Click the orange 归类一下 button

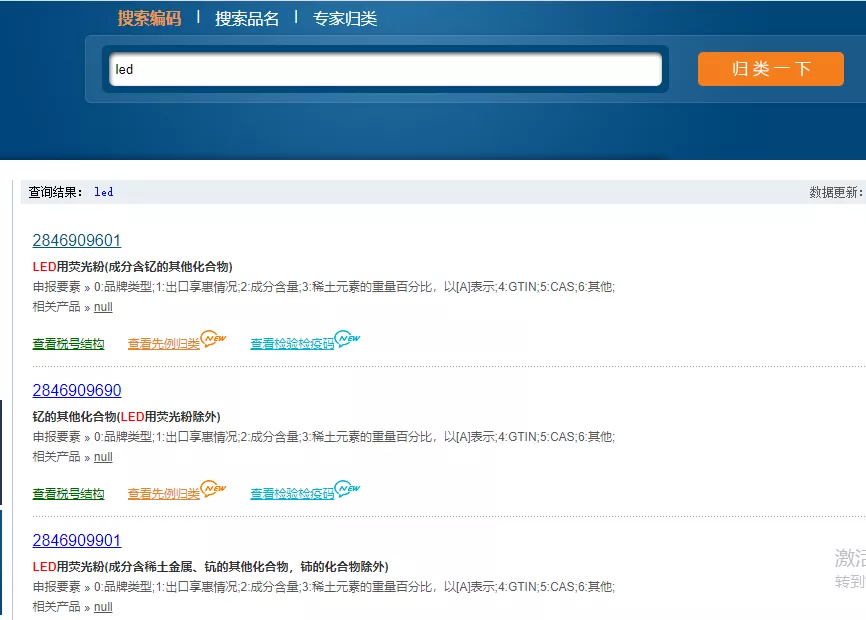click(x=770, y=69)
